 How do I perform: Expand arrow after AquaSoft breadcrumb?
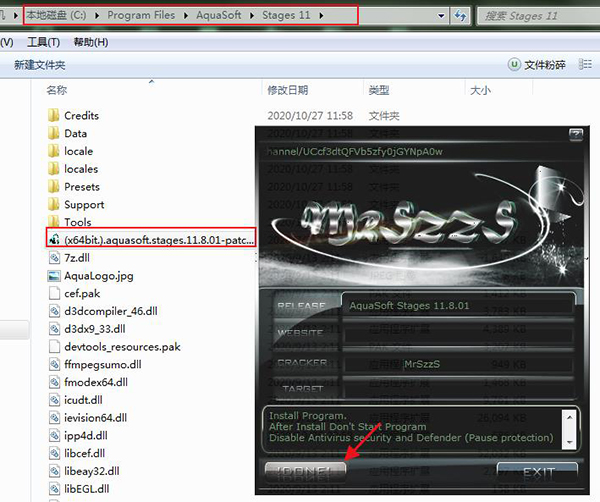(x=252, y=15)
